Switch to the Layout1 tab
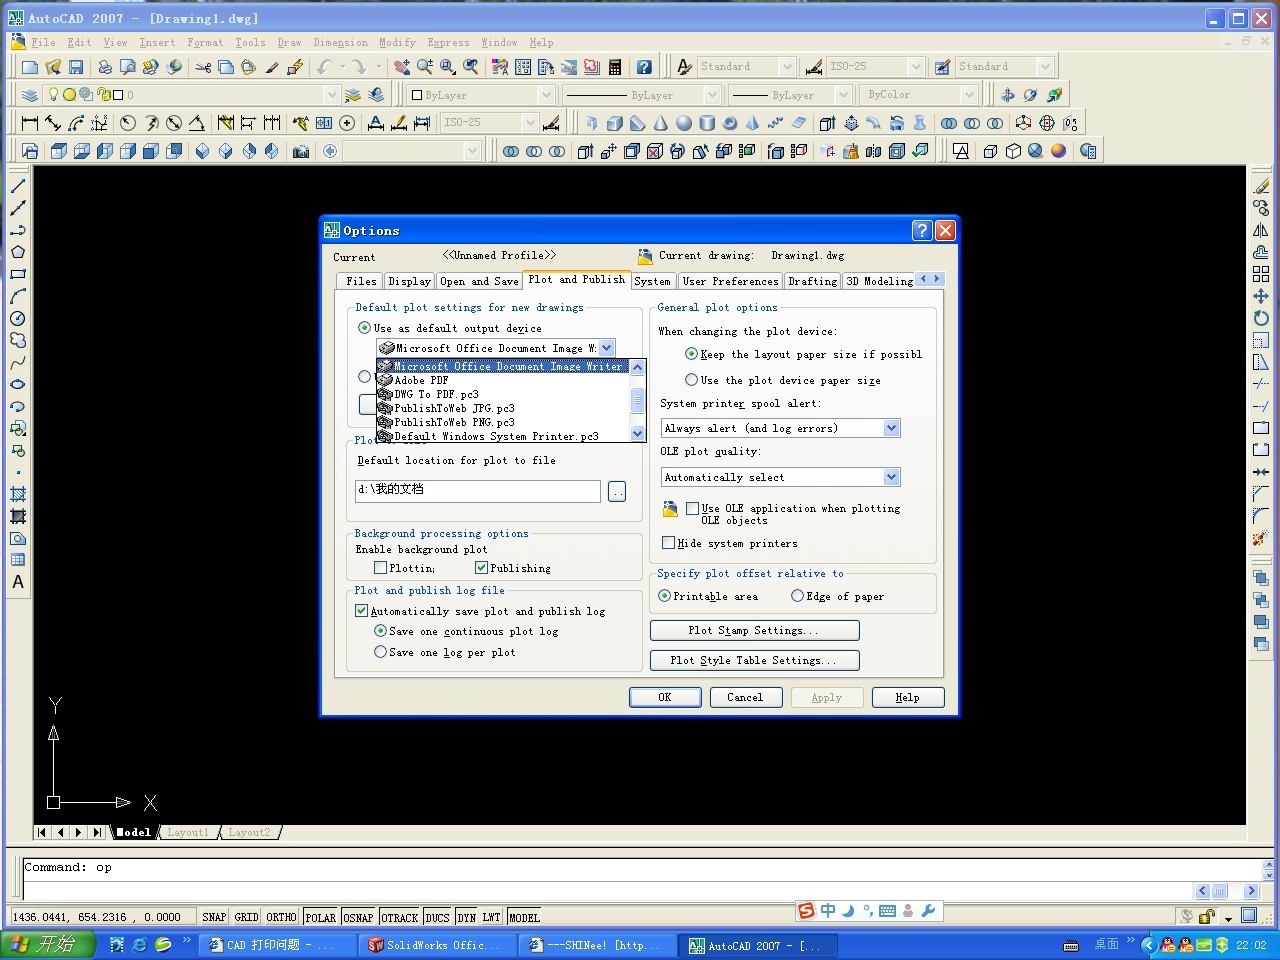The width and height of the screenshot is (1280, 960). click(x=187, y=832)
